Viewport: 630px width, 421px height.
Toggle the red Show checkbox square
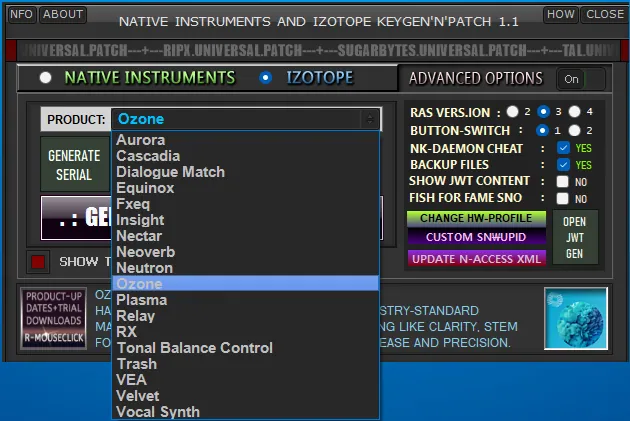38,262
